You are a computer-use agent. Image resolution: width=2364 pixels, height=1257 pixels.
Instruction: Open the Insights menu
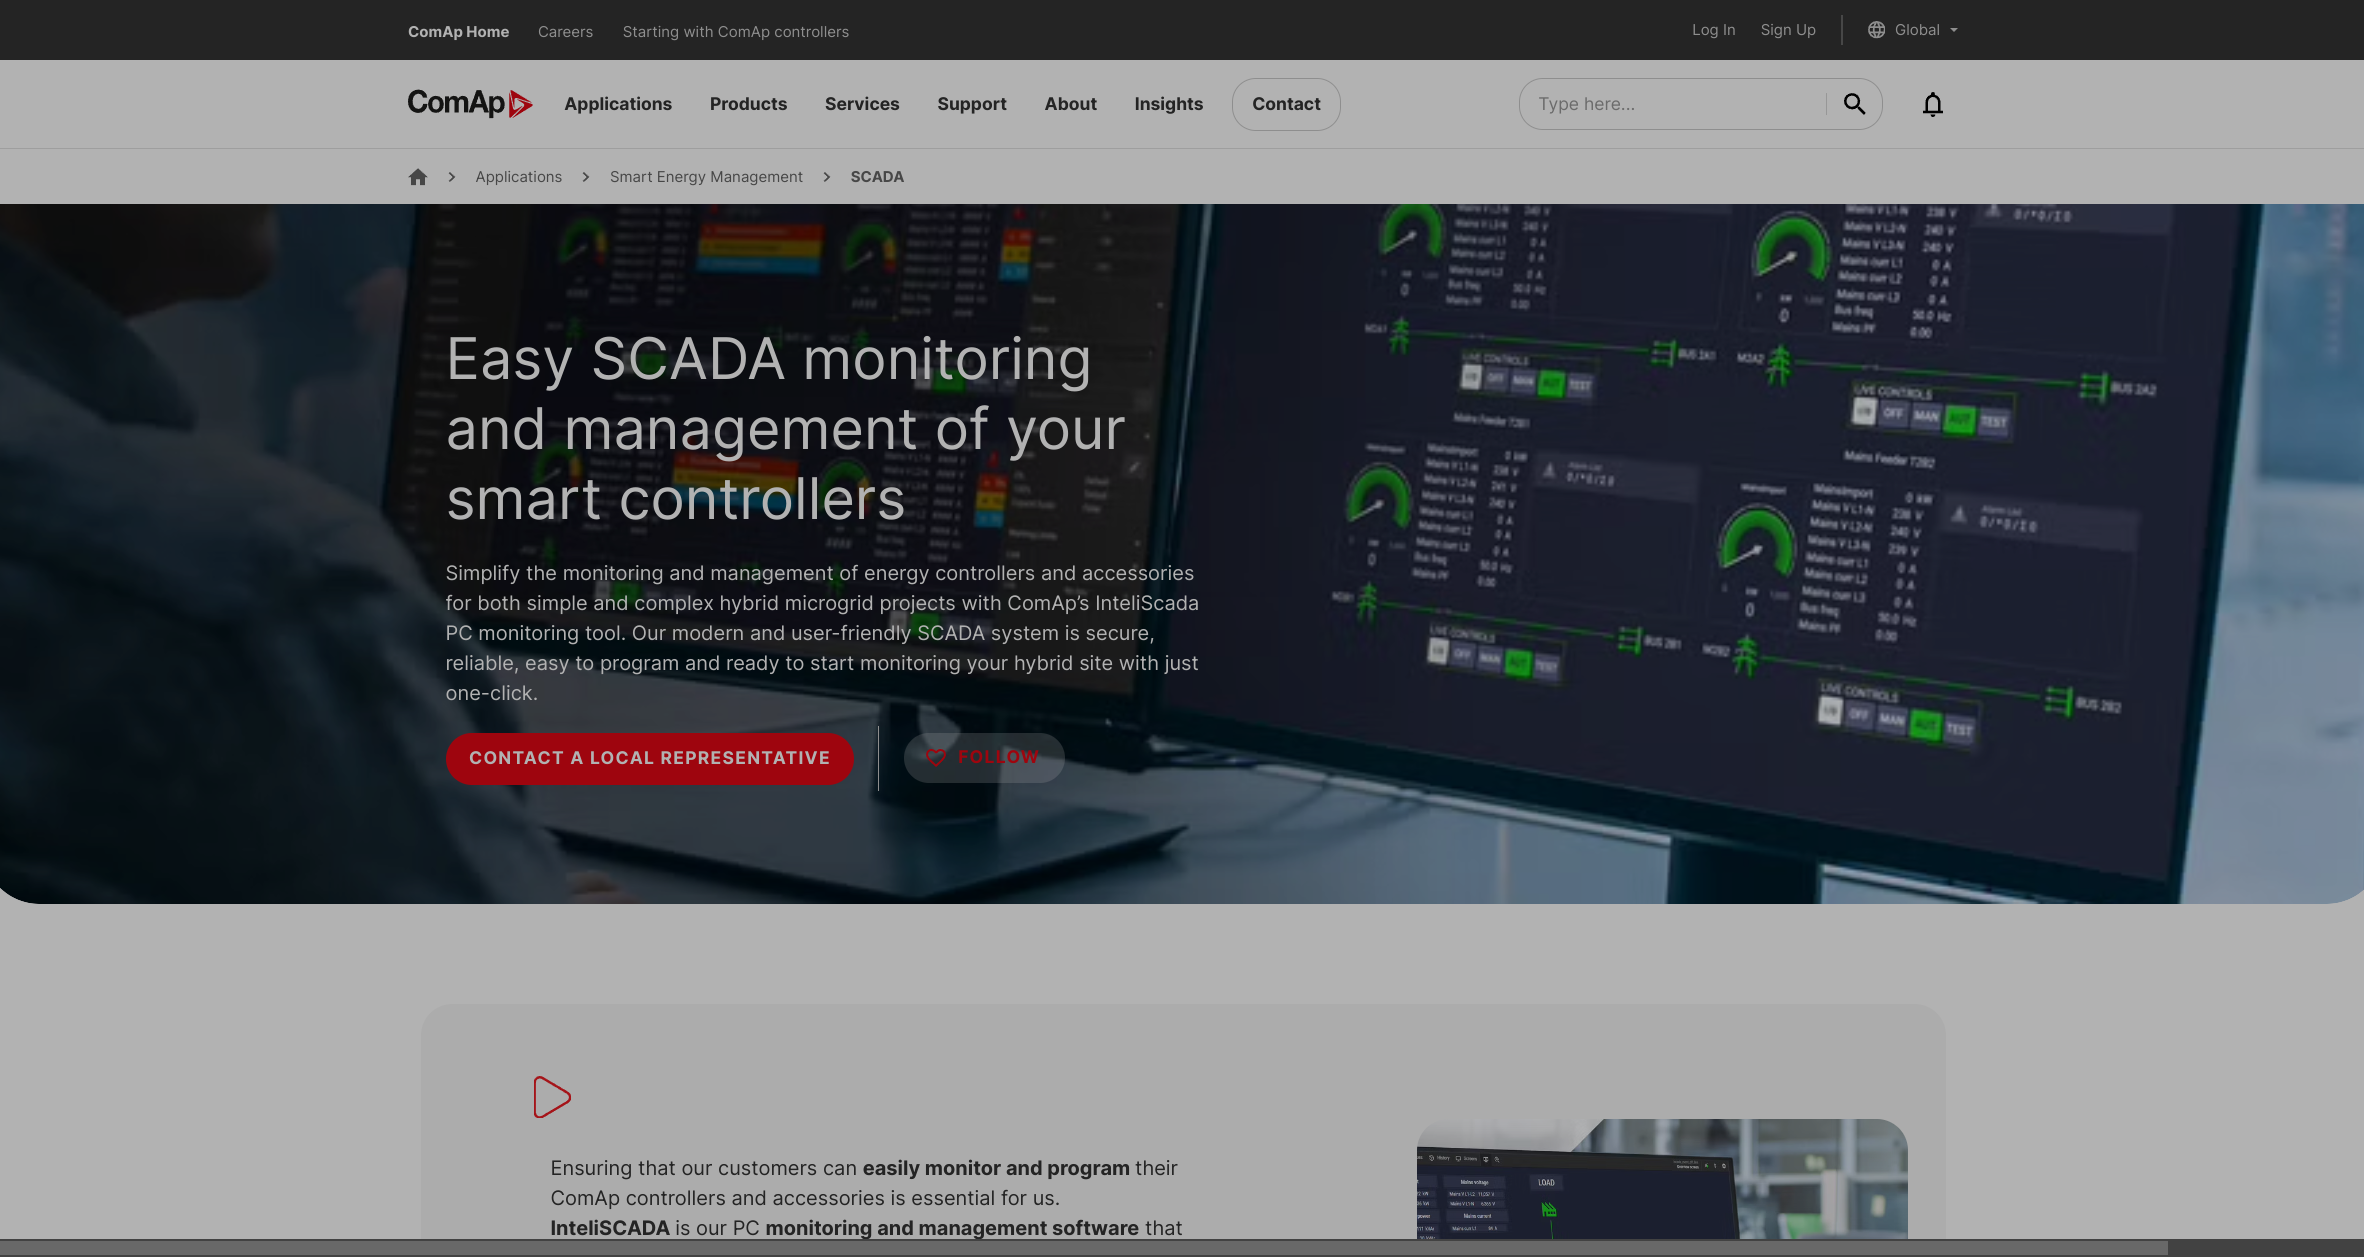(1168, 104)
